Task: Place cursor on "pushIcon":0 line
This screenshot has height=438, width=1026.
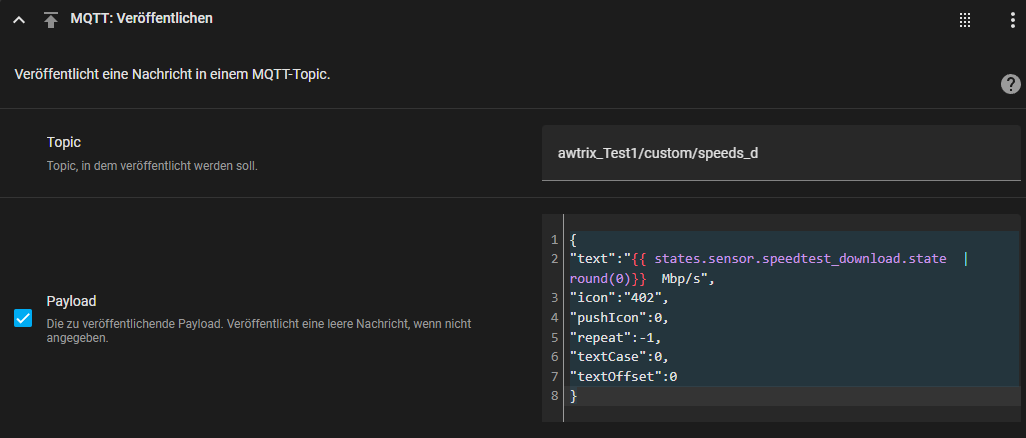Action: [x=620, y=318]
